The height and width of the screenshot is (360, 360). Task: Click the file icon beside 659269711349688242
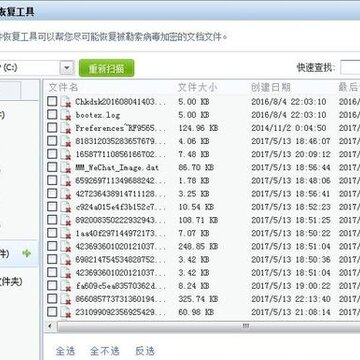click(66, 181)
